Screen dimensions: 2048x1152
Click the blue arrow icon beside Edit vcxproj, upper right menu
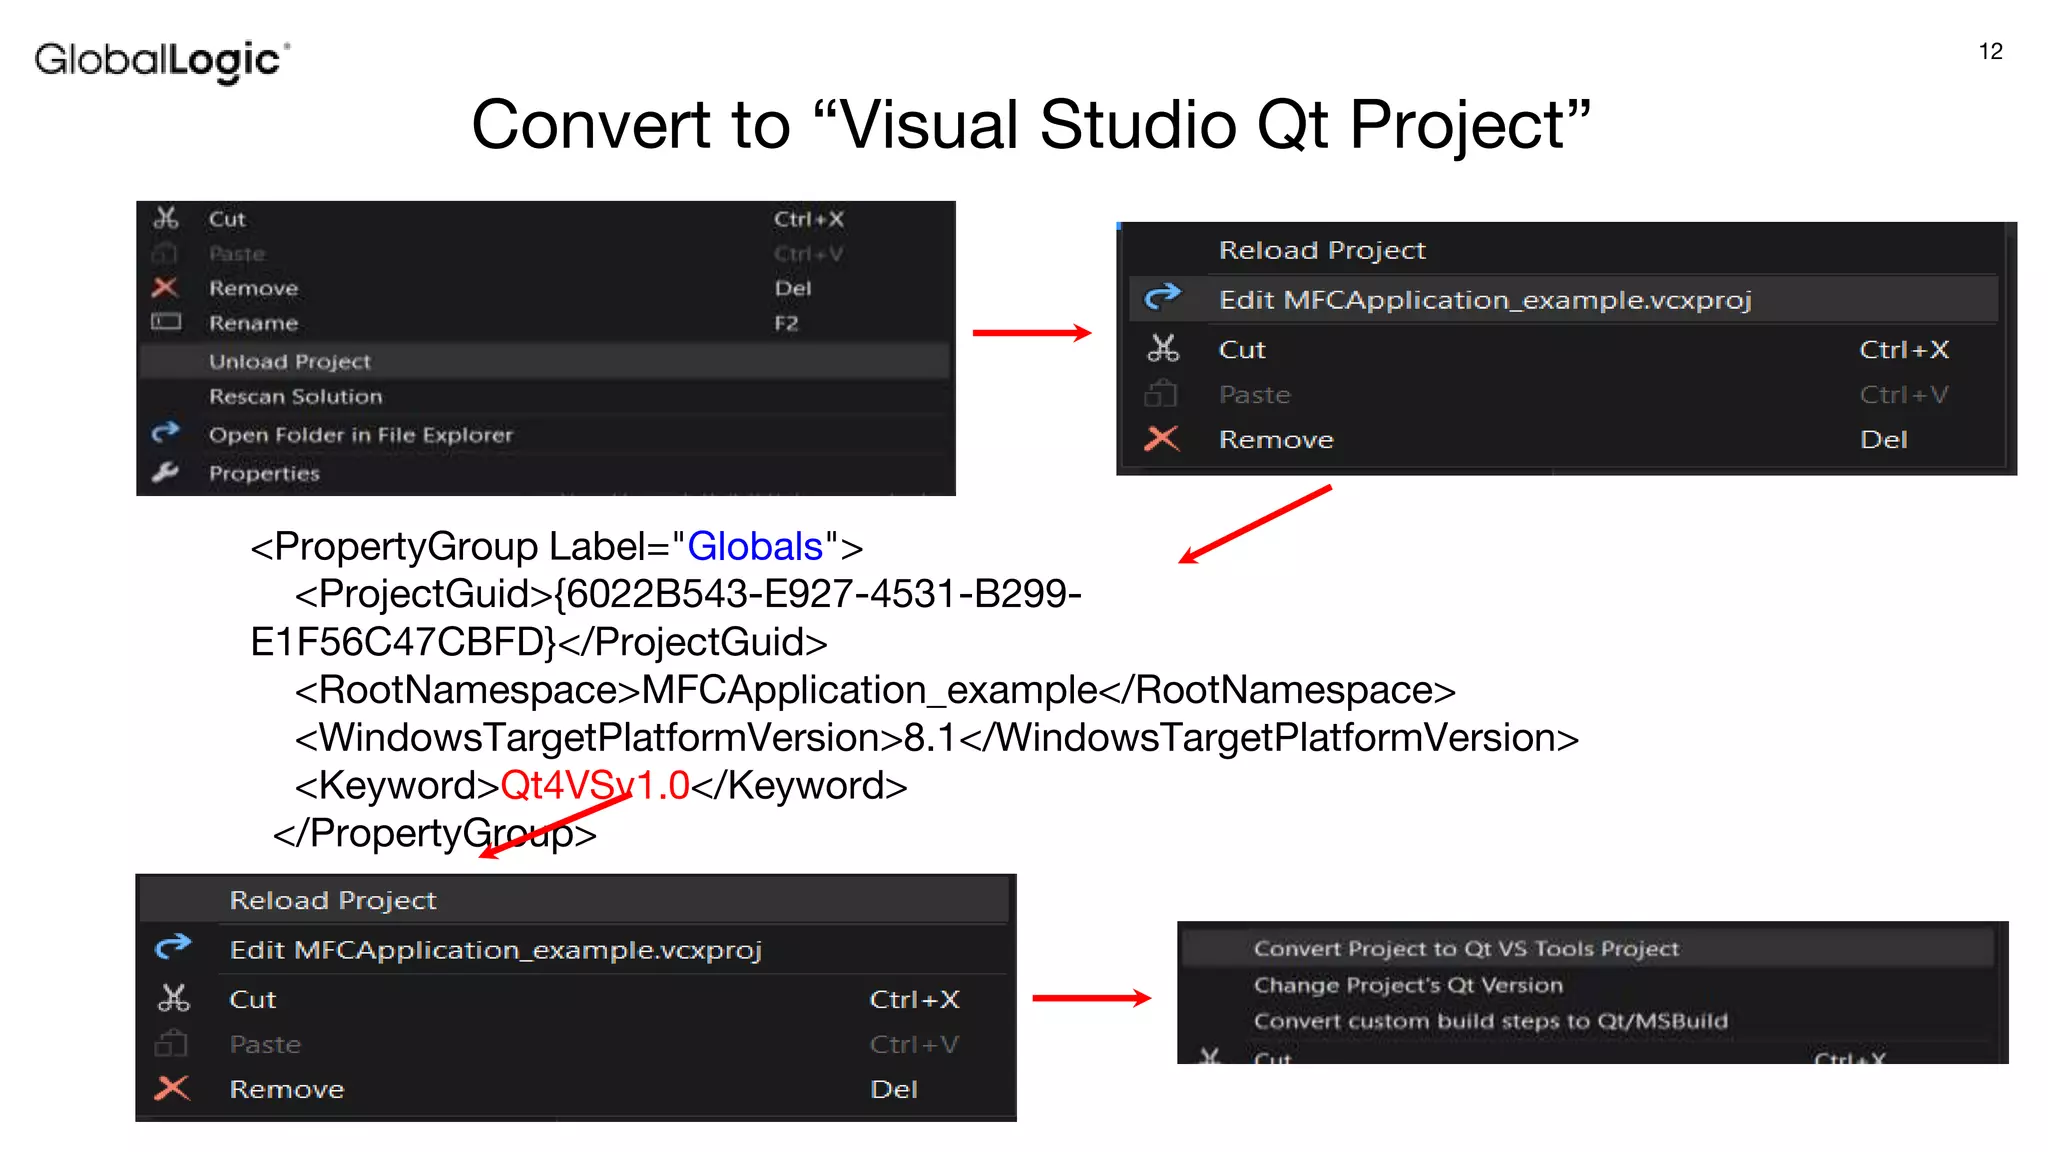[x=1163, y=298]
